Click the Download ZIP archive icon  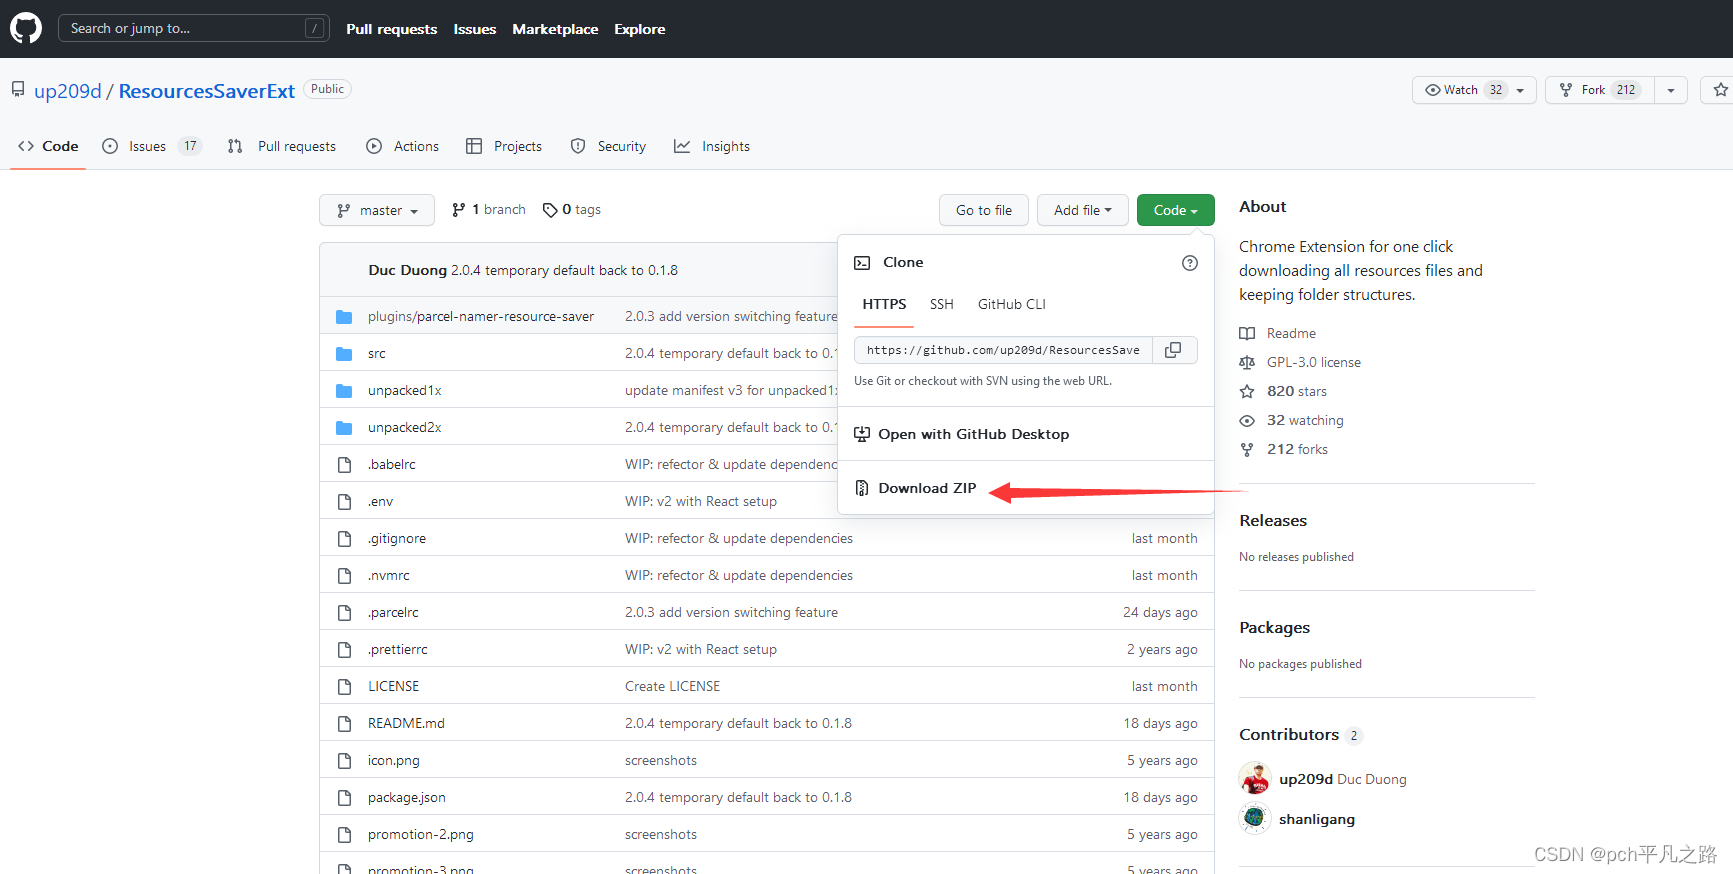pos(862,488)
